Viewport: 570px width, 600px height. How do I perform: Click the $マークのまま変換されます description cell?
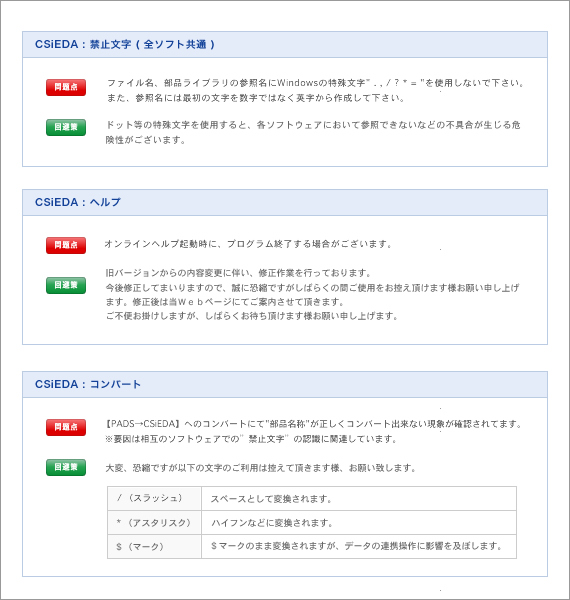pyautogui.click(x=359, y=547)
